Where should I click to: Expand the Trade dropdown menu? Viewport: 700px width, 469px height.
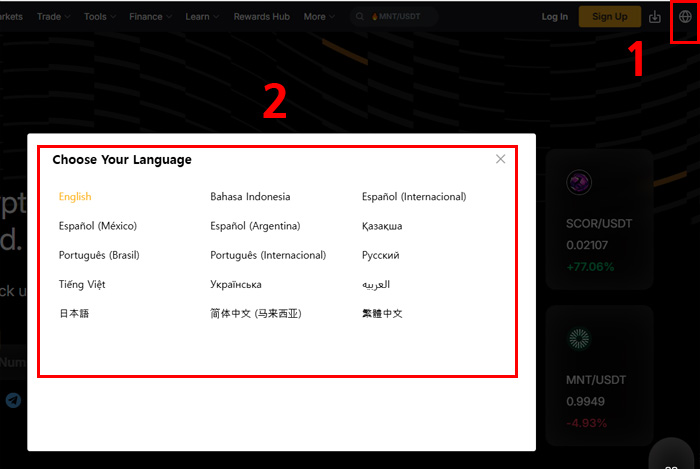(x=54, y=17)
